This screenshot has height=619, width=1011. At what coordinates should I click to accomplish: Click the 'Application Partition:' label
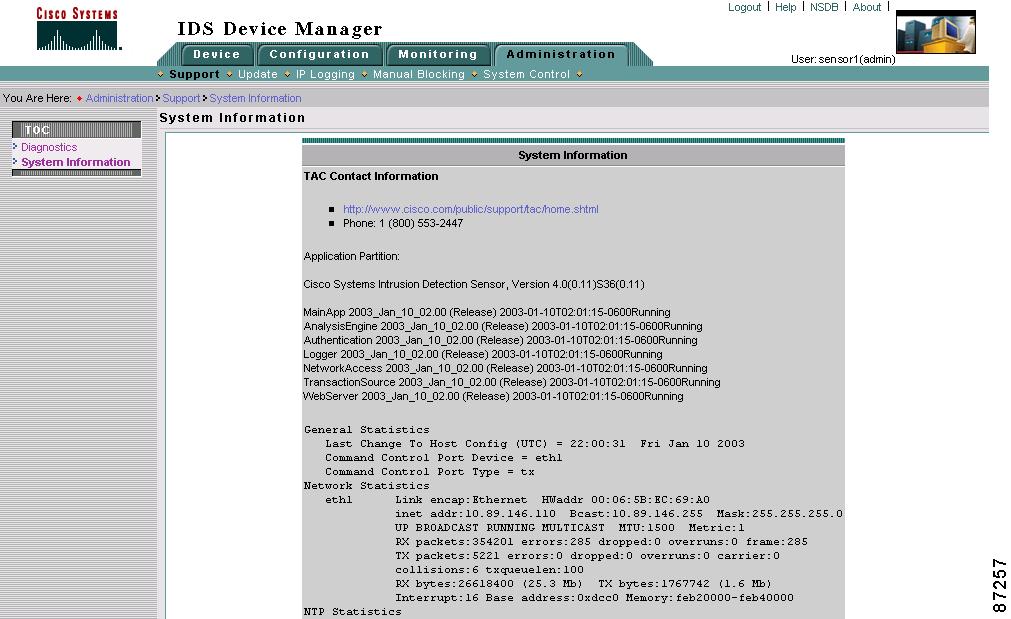(x=351, y=256)
